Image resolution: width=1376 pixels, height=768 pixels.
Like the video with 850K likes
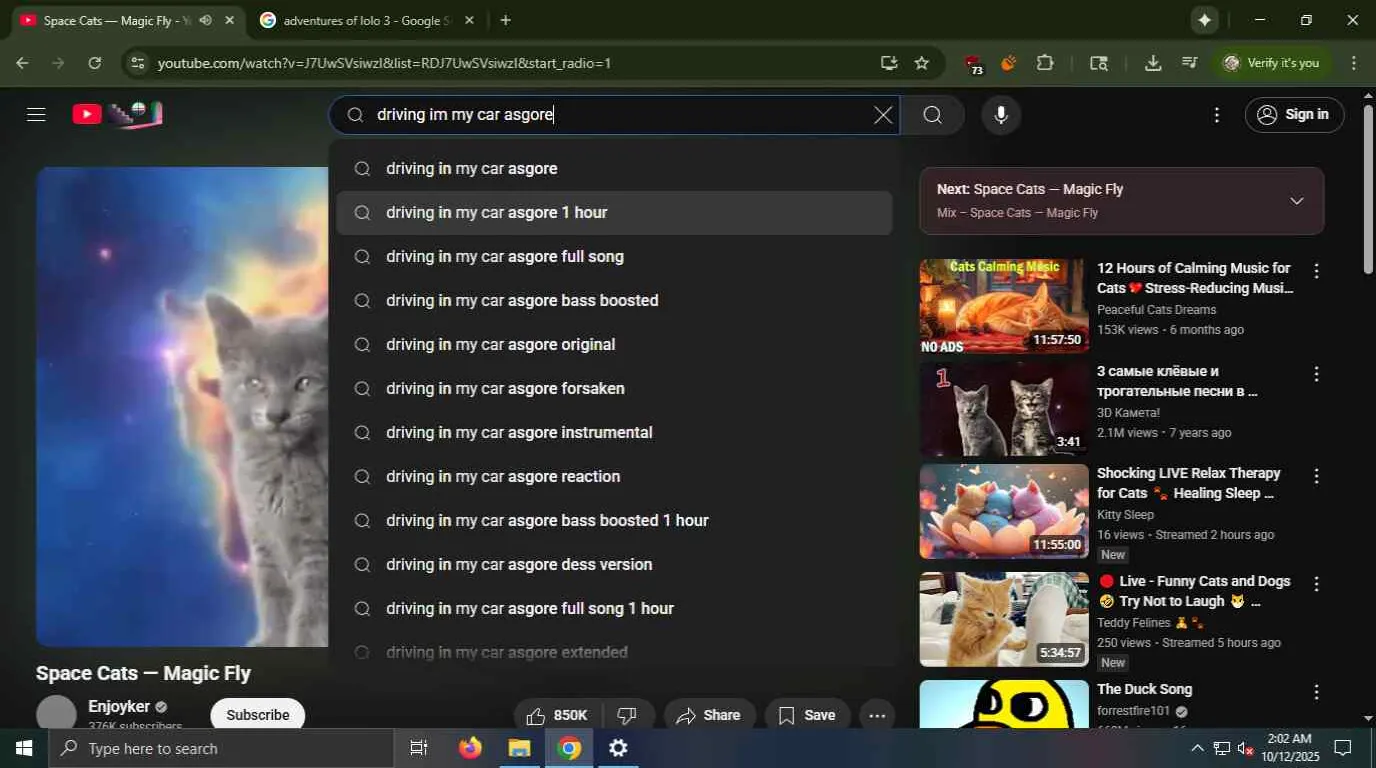pos(558,715)
